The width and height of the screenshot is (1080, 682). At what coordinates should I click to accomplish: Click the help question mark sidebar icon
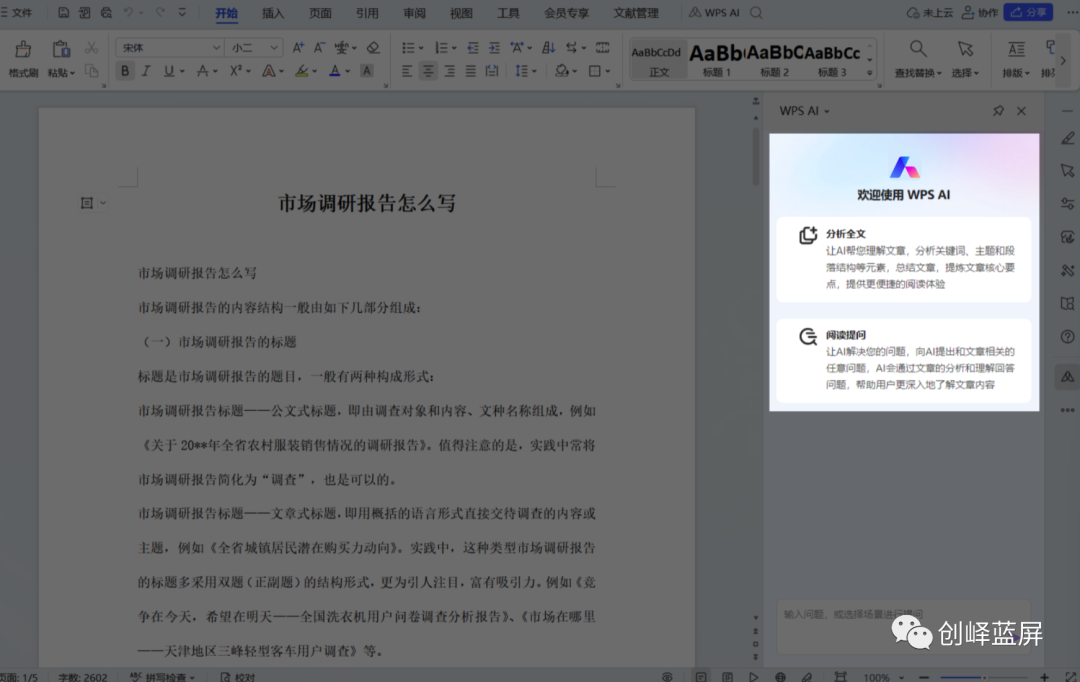tap(1068, 337)
